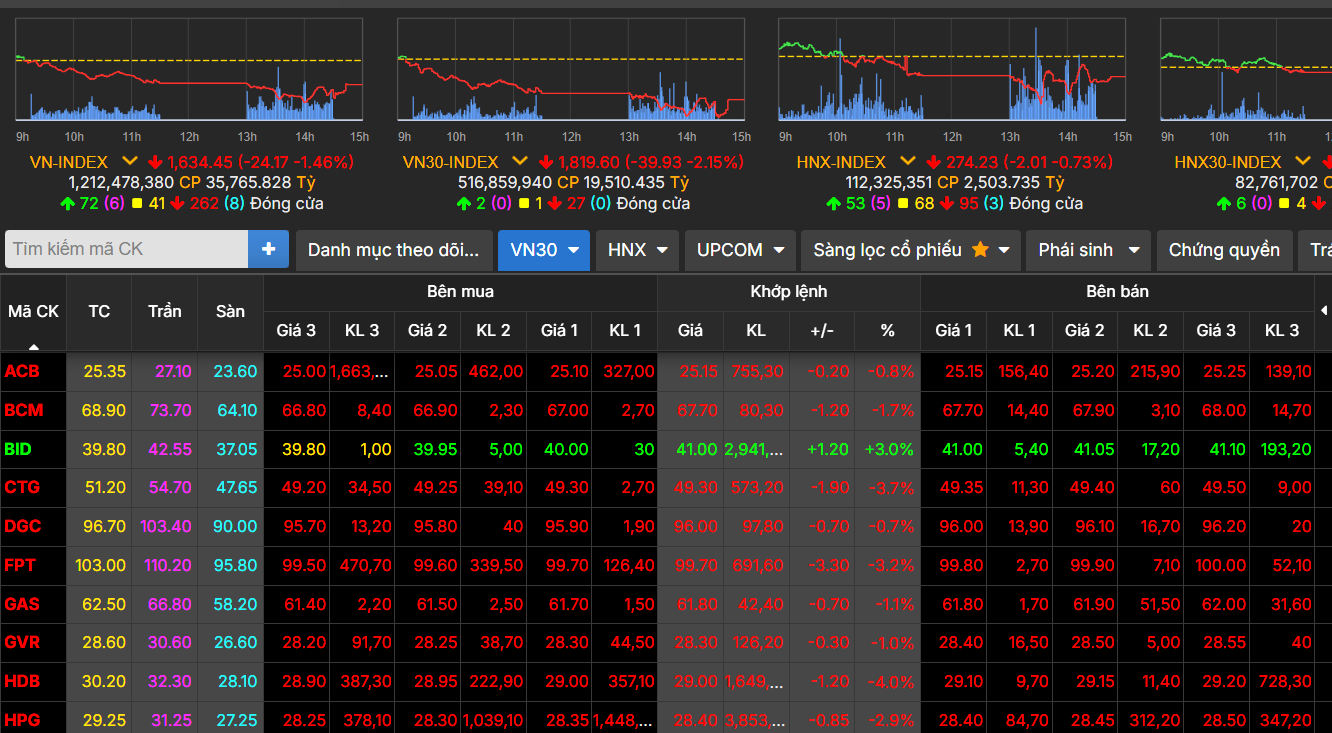Switch to the Chứng quyền tab
The height and width of the screenshot is (733, 1332).
point(1224,250)
